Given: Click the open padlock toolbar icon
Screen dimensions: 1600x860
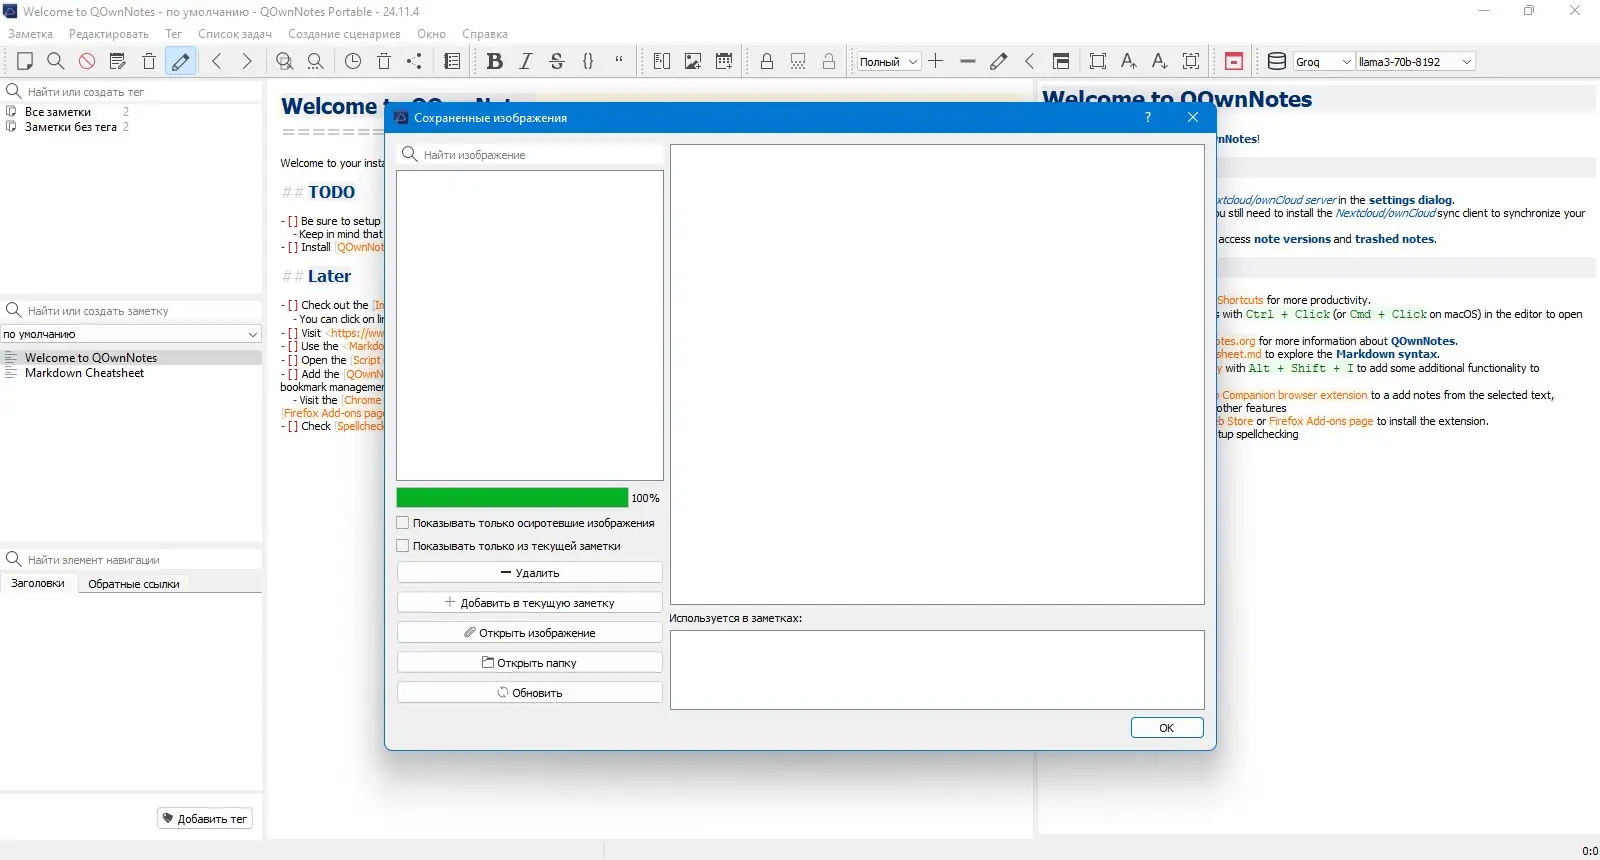Looking at the screenshot, I should 829,61.
